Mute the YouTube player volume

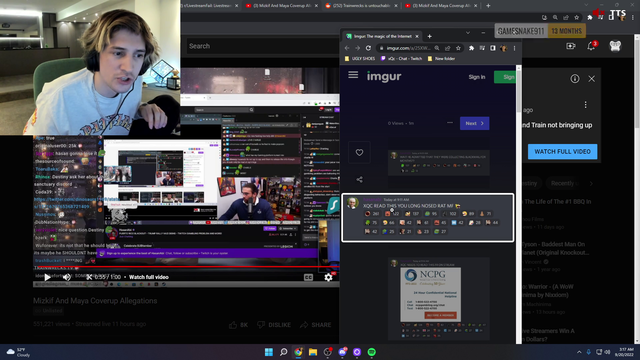(x=67, y=277)
